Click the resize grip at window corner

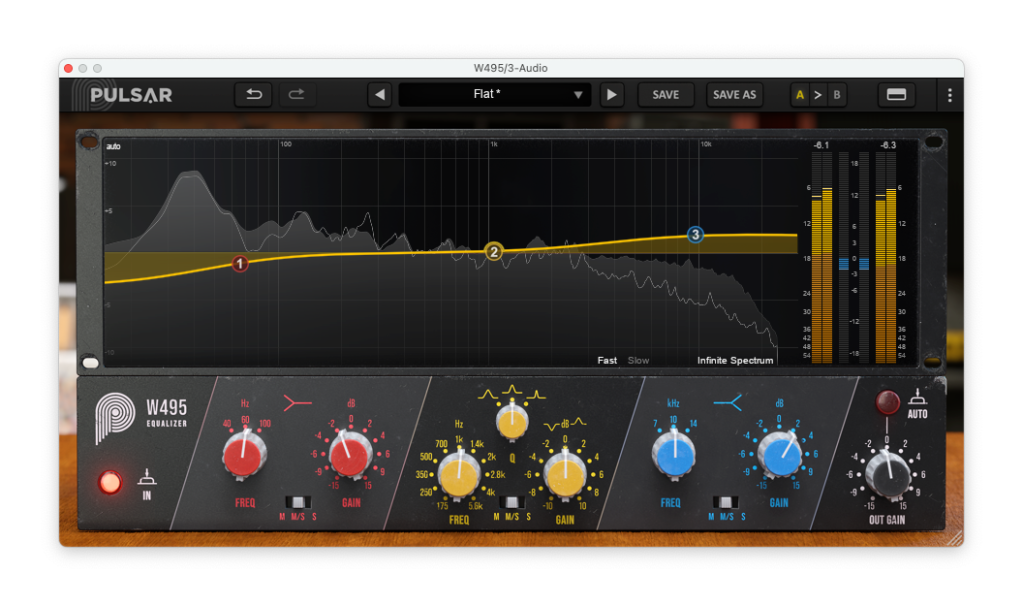(955, 538)
